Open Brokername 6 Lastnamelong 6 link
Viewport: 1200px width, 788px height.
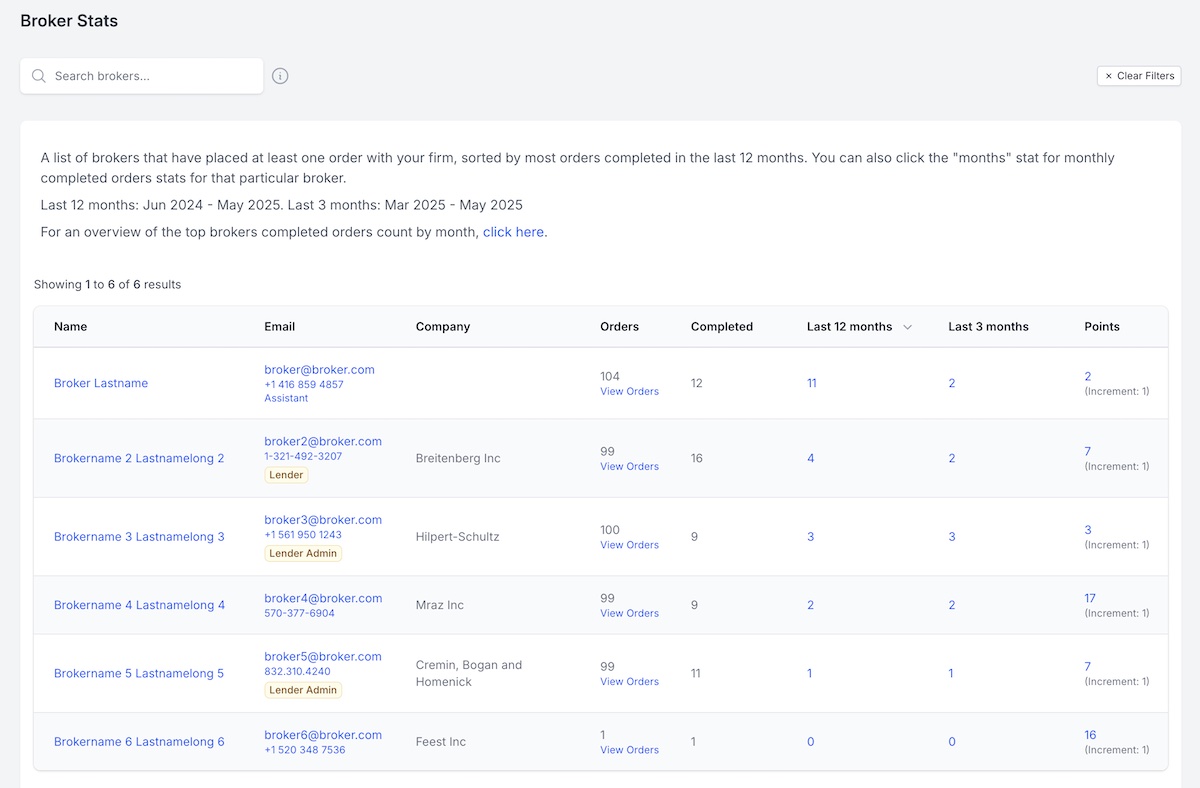(139, 742)
